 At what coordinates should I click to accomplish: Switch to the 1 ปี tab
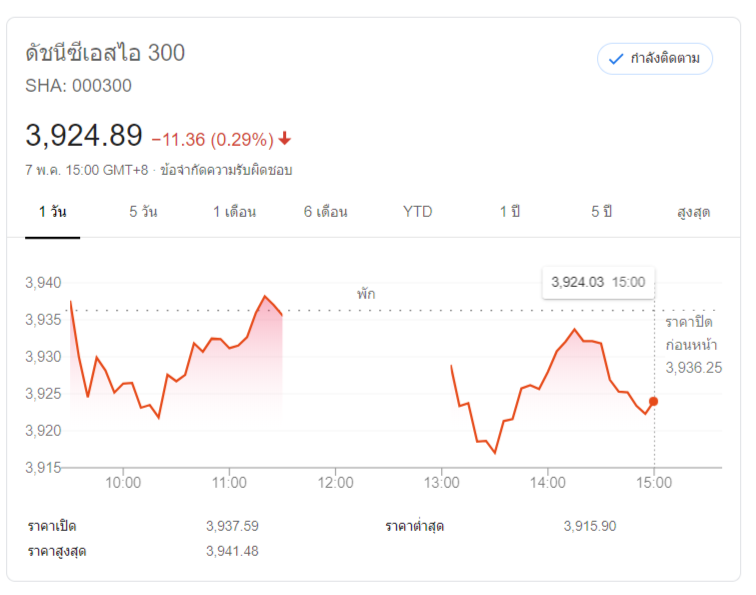point(510,212)
